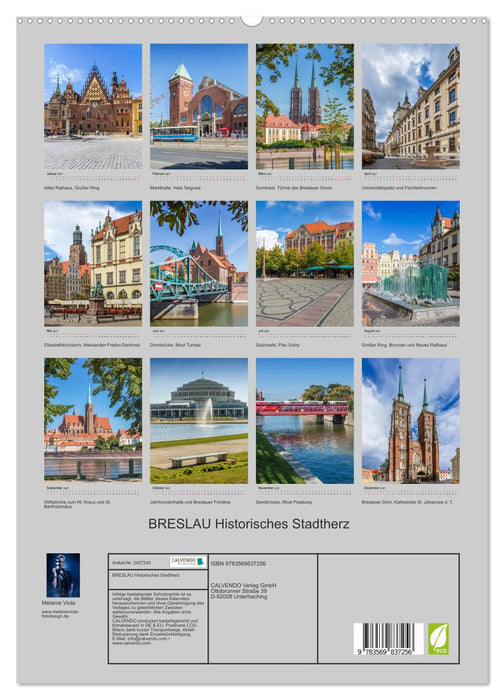
Task: Click the "CALVENDO Verlag GmbH" address line
Action: click(243, 585)
